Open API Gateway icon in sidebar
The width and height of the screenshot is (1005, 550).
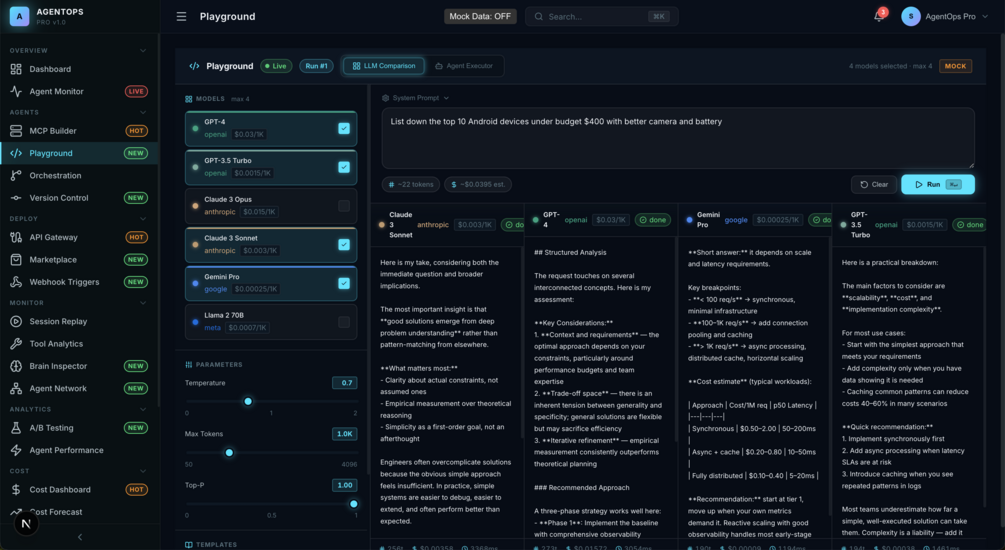point(16,237)
